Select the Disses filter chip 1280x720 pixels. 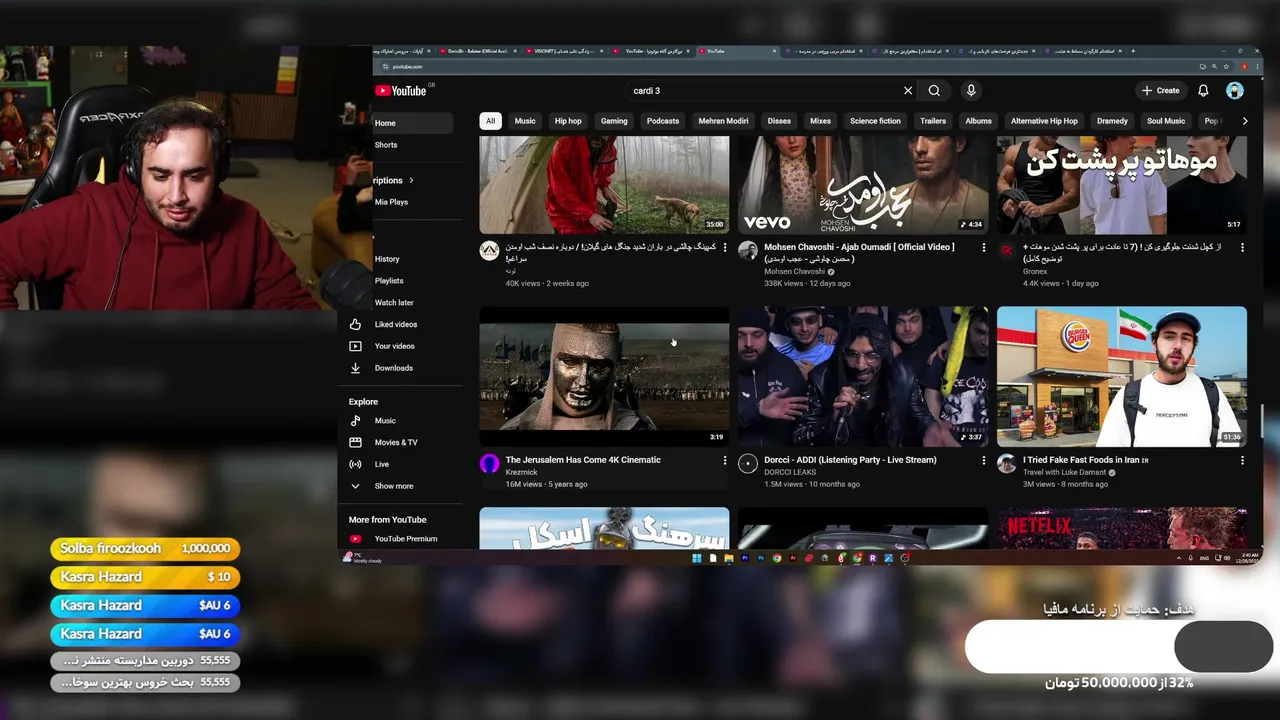pos(779,121)
